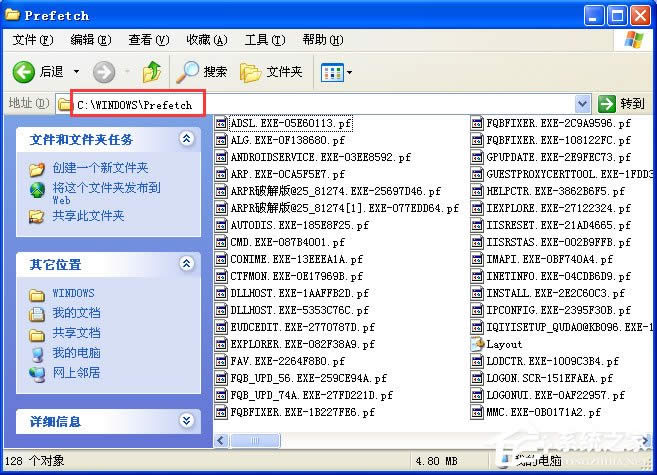Open the address bar dropdown
The width and height of the screenshot is (657, 475).
[x=583, y=104]
